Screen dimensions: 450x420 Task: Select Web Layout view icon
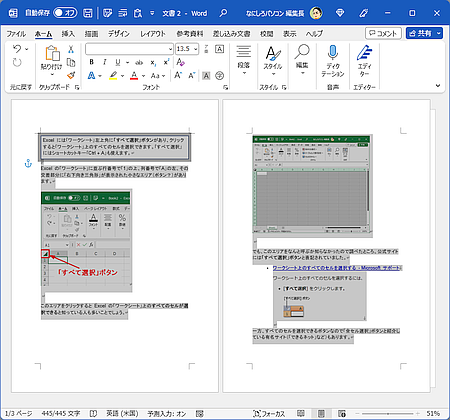click(342, 414)
